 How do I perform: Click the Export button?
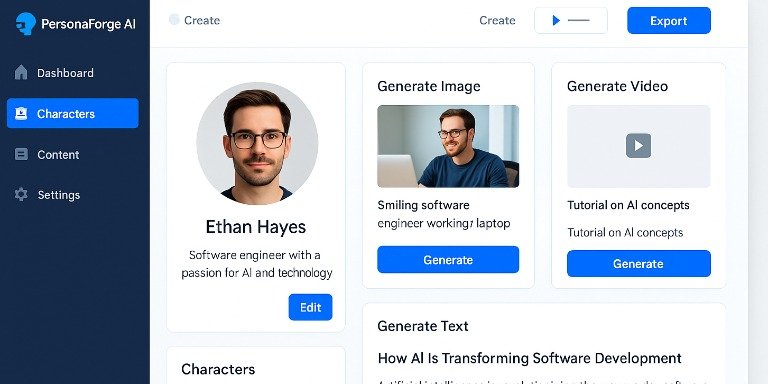669,21
